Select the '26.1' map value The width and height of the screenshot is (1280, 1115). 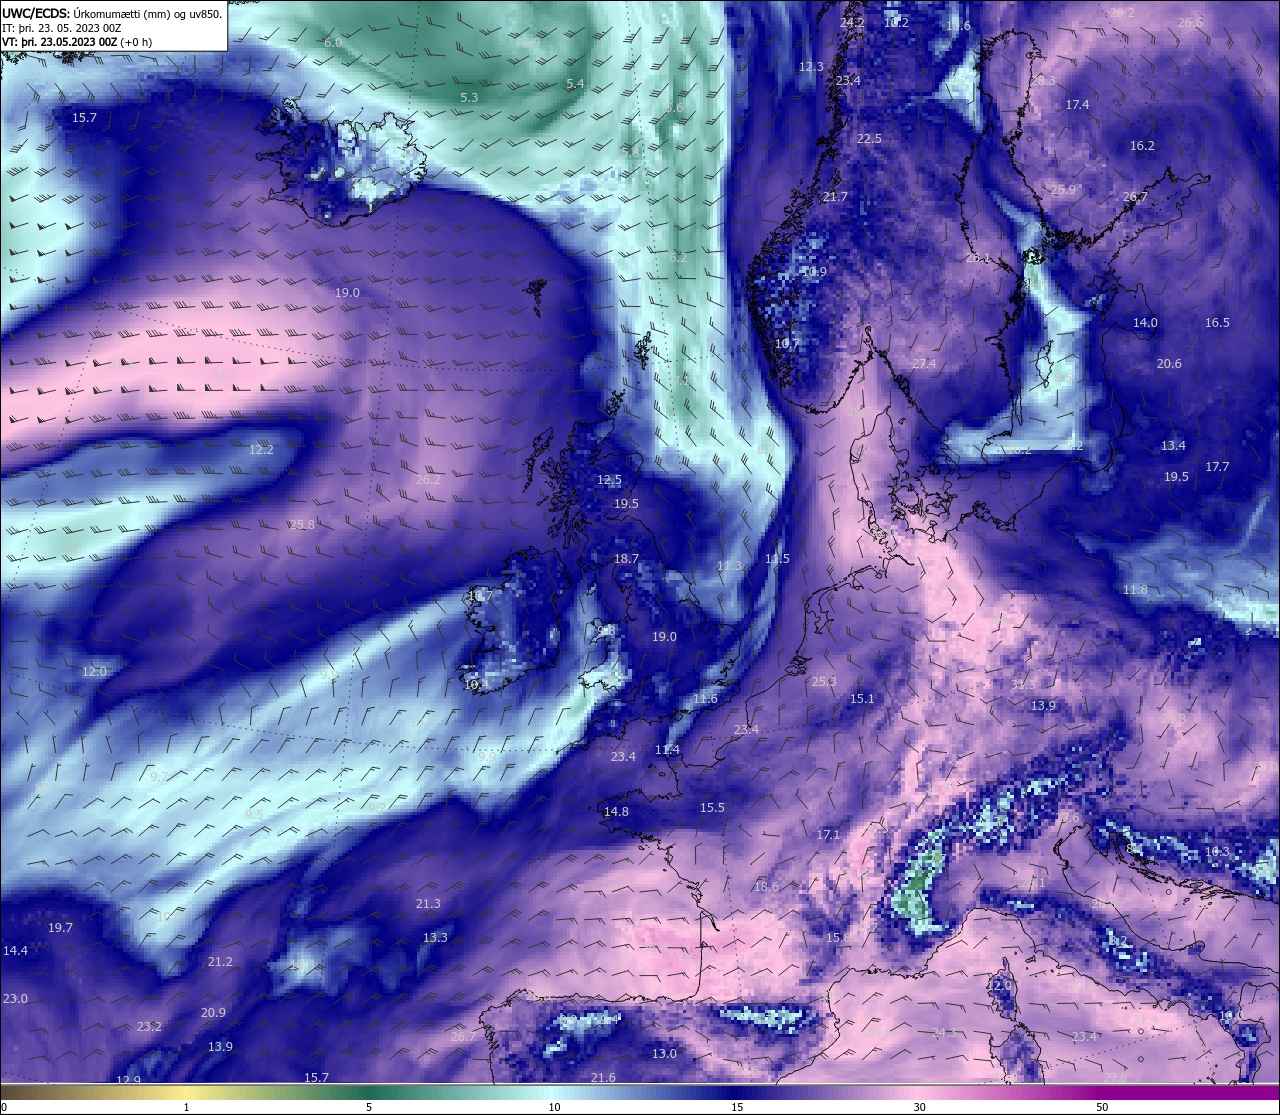(x=978, y=258)
